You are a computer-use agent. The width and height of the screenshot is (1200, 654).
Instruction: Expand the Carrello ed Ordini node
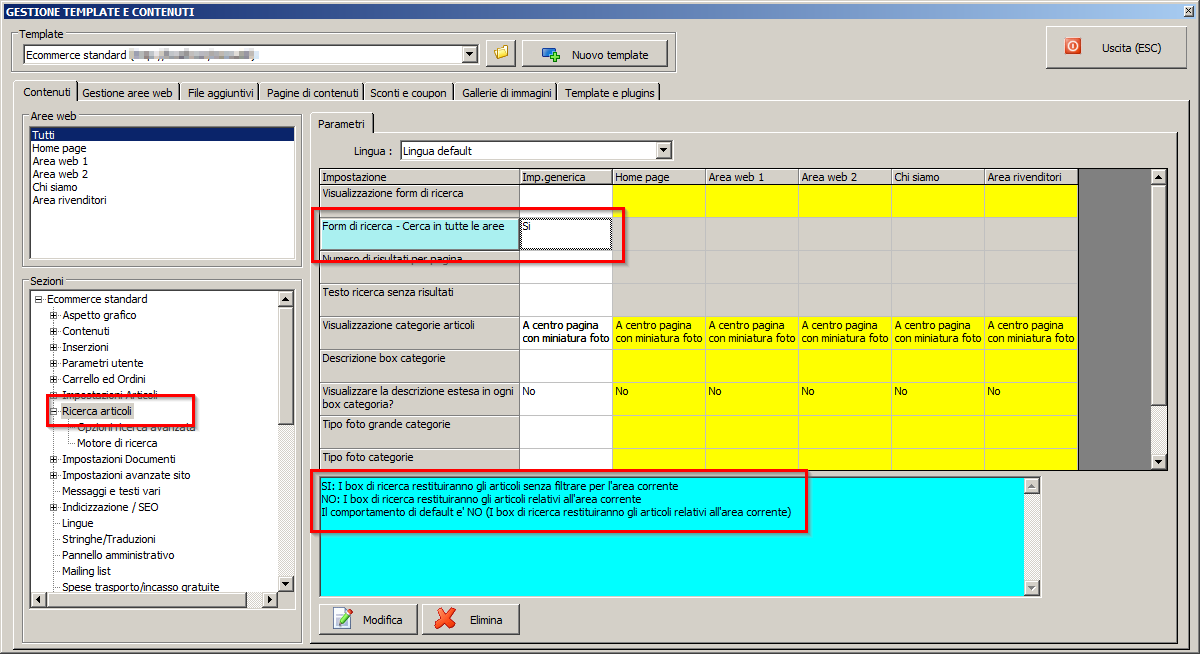pyautogui.click(x=54, y=379)
